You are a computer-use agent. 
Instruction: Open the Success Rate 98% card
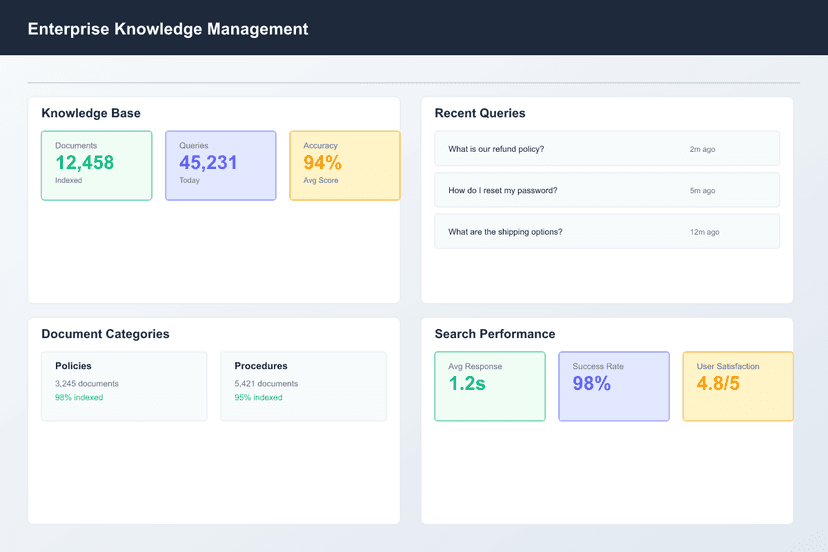(x=614, y=386)
